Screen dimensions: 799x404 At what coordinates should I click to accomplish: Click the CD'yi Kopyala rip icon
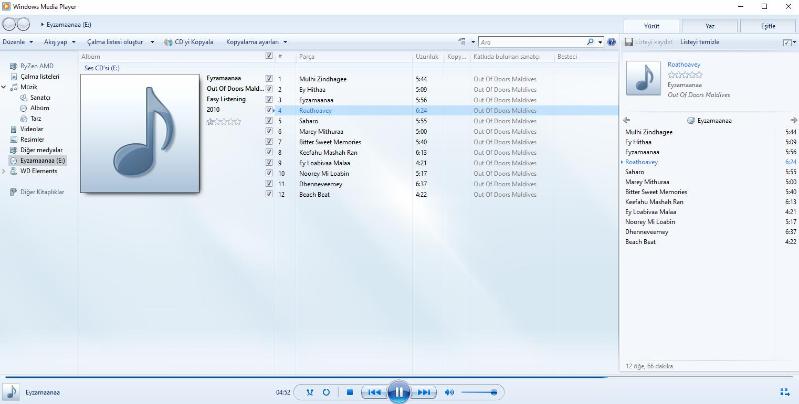click(x=168, y=42)
